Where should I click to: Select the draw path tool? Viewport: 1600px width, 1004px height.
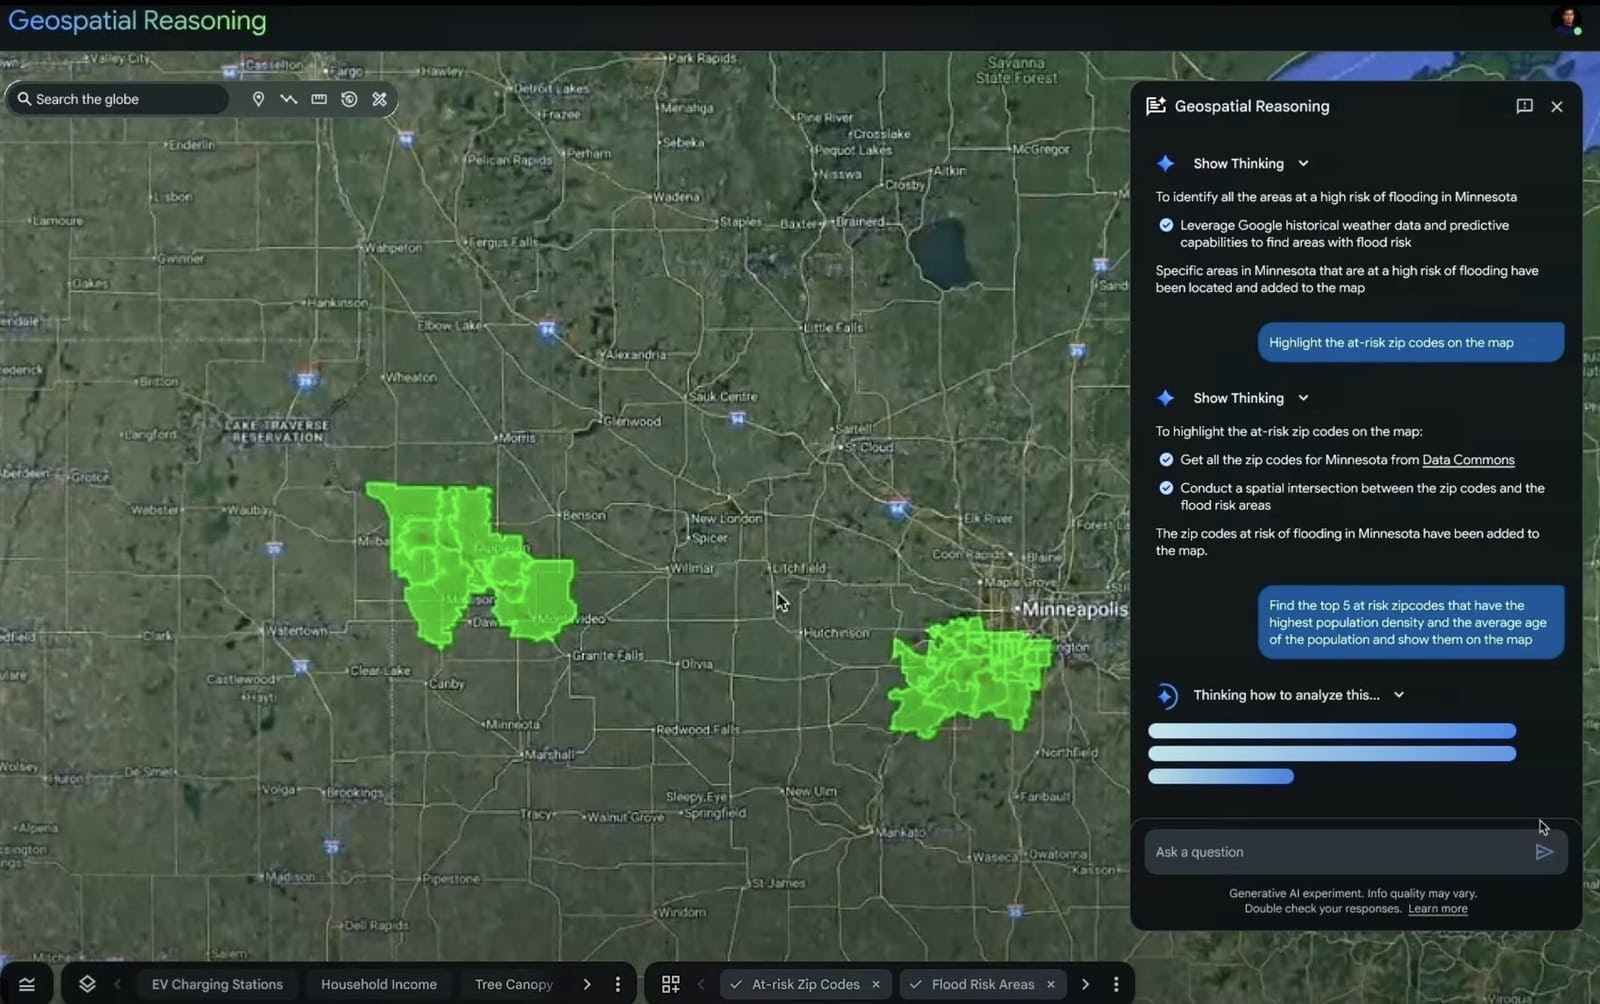[x=289, y=99]
